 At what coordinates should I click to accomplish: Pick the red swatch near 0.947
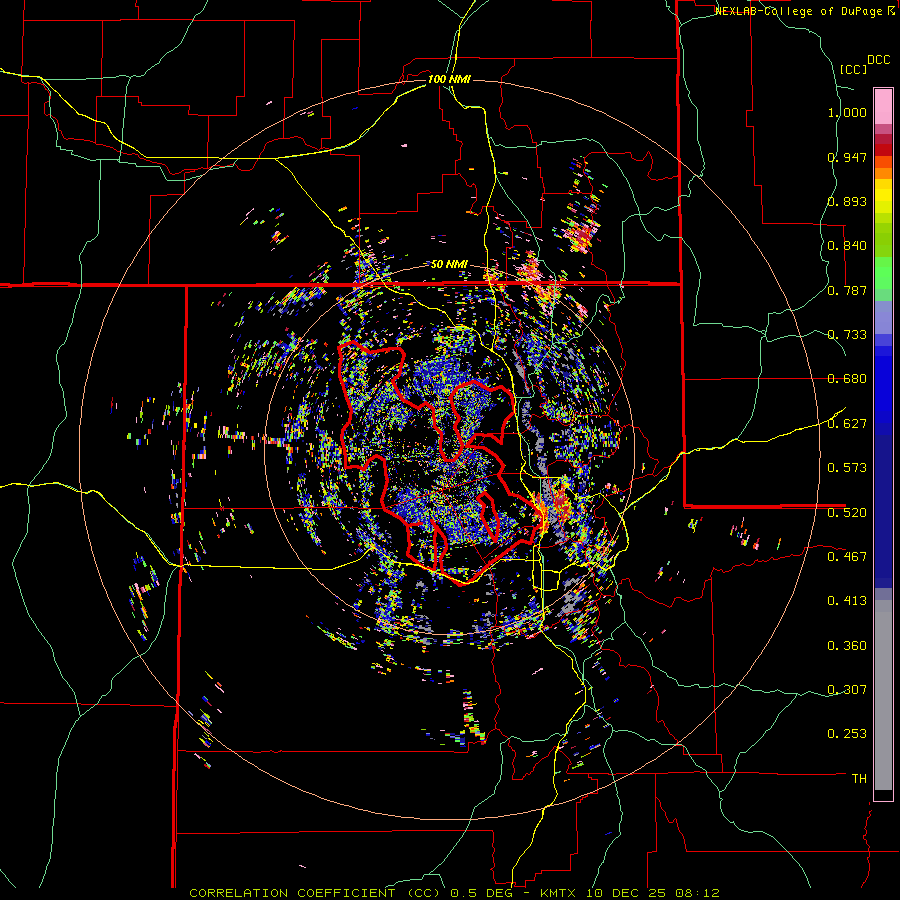tap(883, 149)
